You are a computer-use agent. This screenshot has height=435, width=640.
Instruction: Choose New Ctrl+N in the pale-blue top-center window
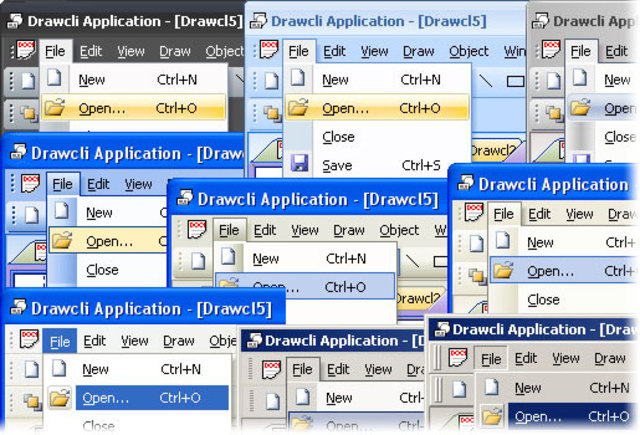pos(377,80)
